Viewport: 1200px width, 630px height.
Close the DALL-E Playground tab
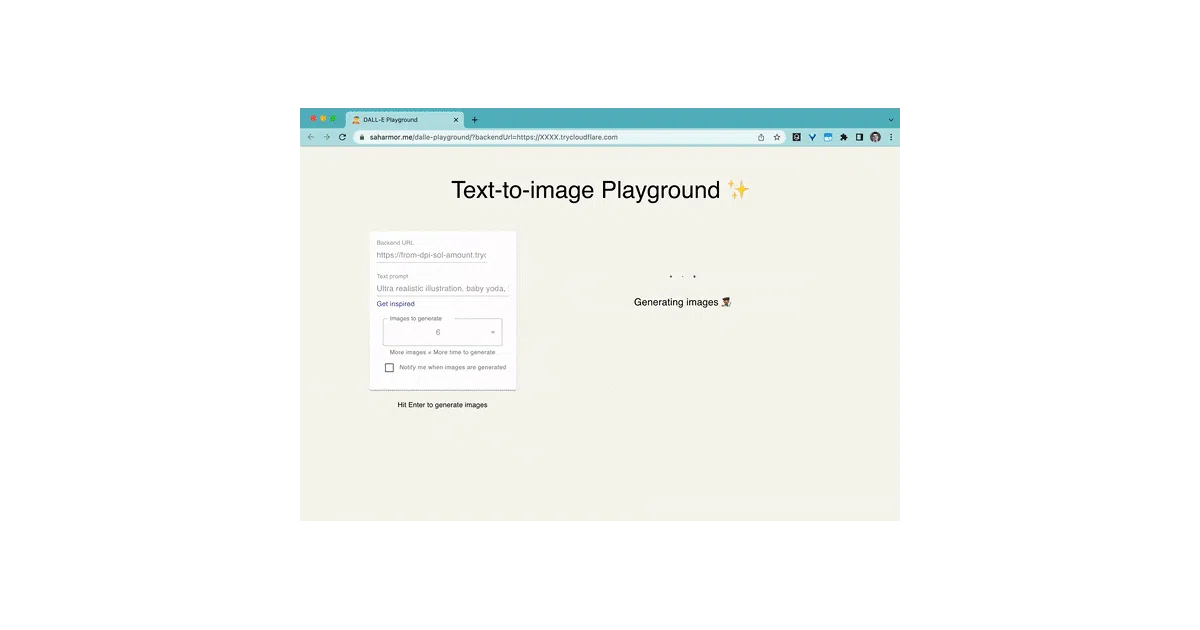(456, 120)
